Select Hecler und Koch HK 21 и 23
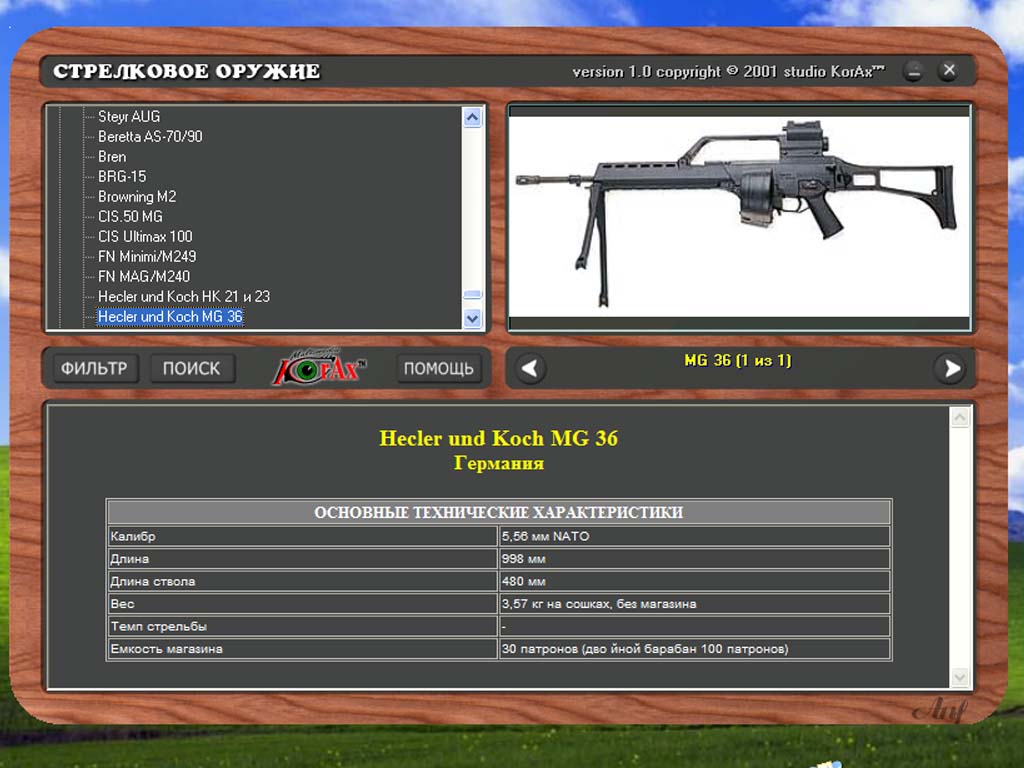Screen dimensions: 1024x768 184,296
